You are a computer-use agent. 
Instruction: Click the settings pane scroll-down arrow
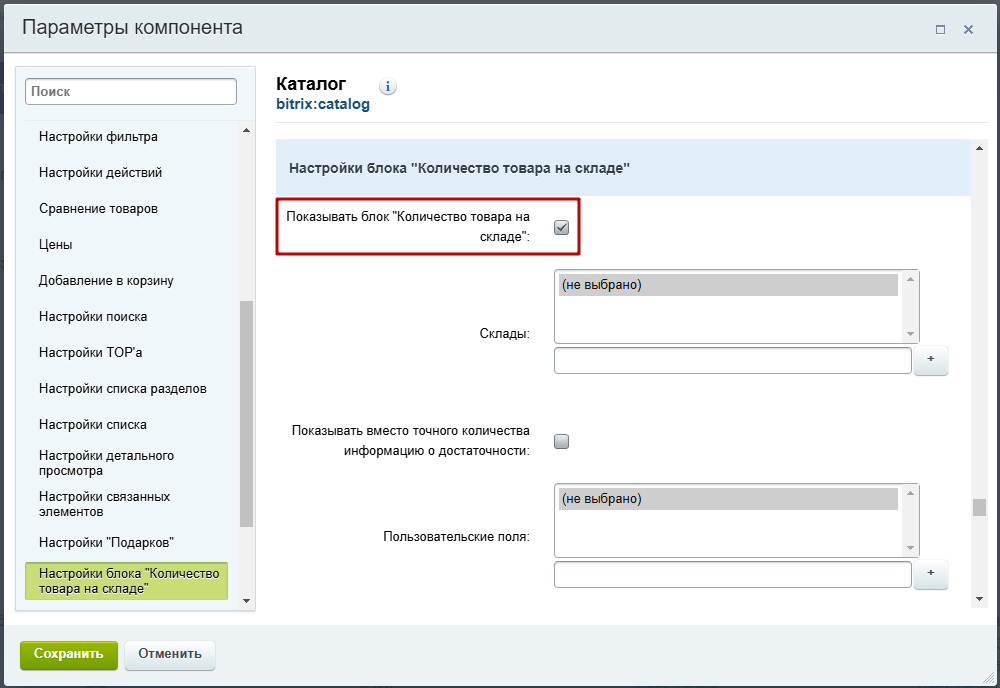pos(979,599)
